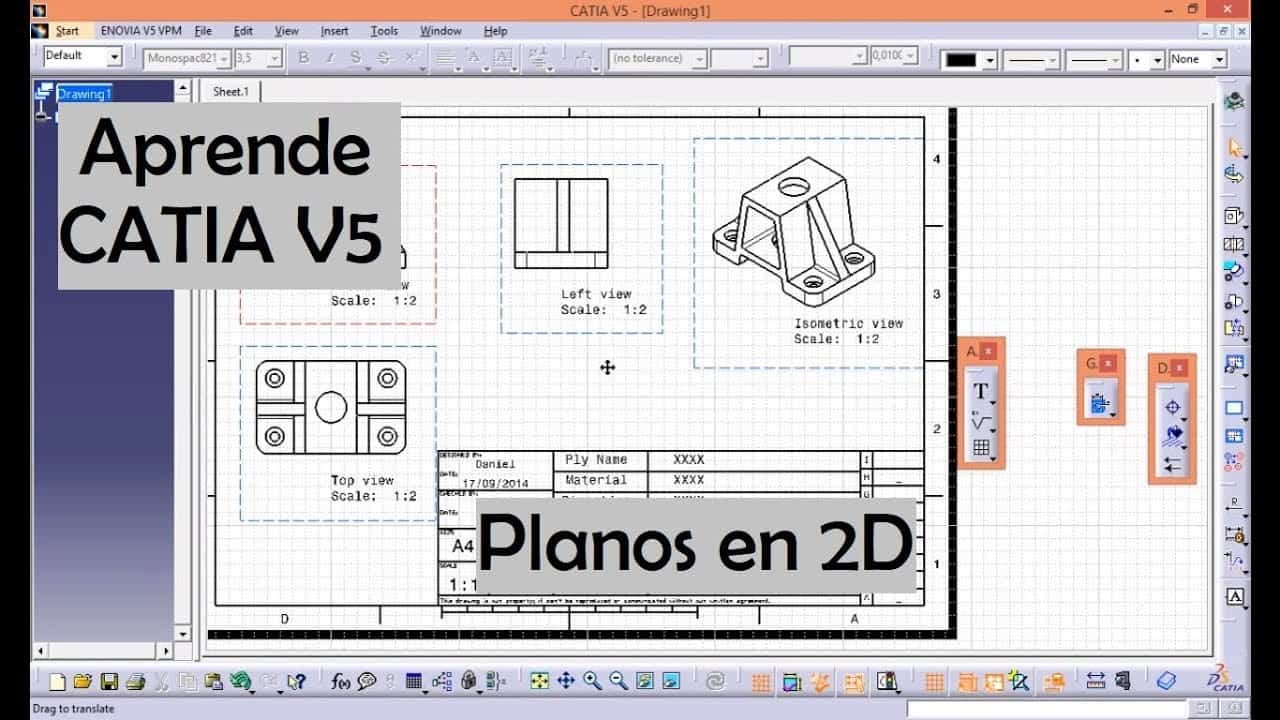Print the drawing sheet
1280x720 pixels.
tap(135, 682)
